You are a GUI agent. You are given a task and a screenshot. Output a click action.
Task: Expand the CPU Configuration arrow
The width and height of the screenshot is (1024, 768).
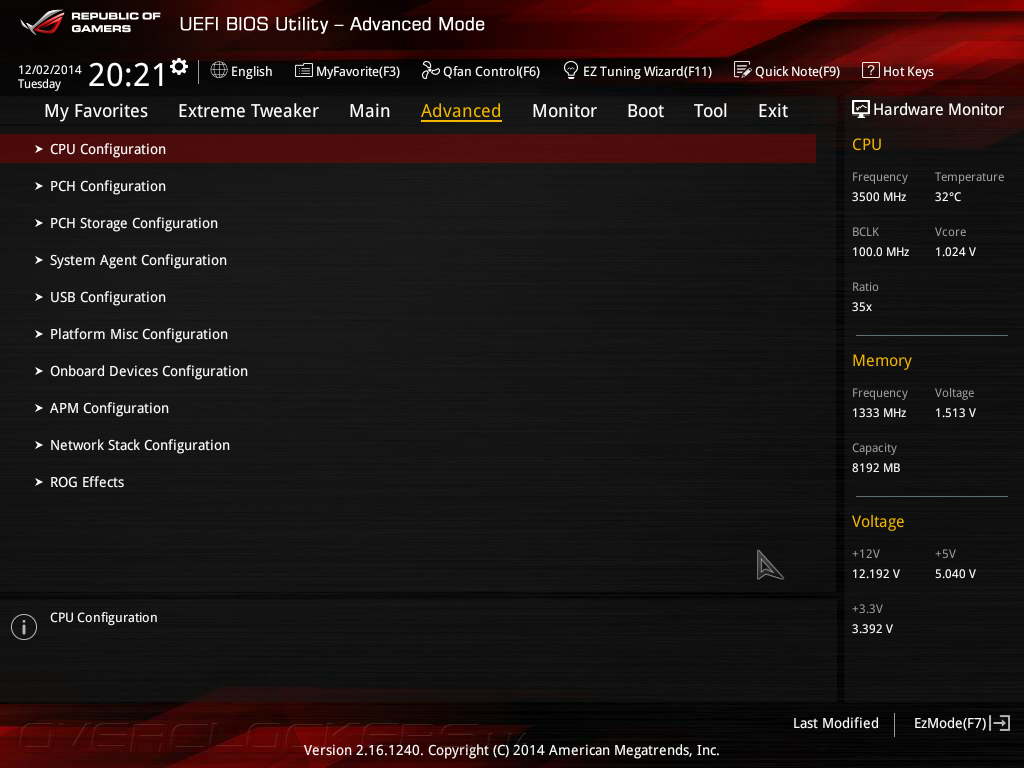pyautogui.click(x=39, y=149)
